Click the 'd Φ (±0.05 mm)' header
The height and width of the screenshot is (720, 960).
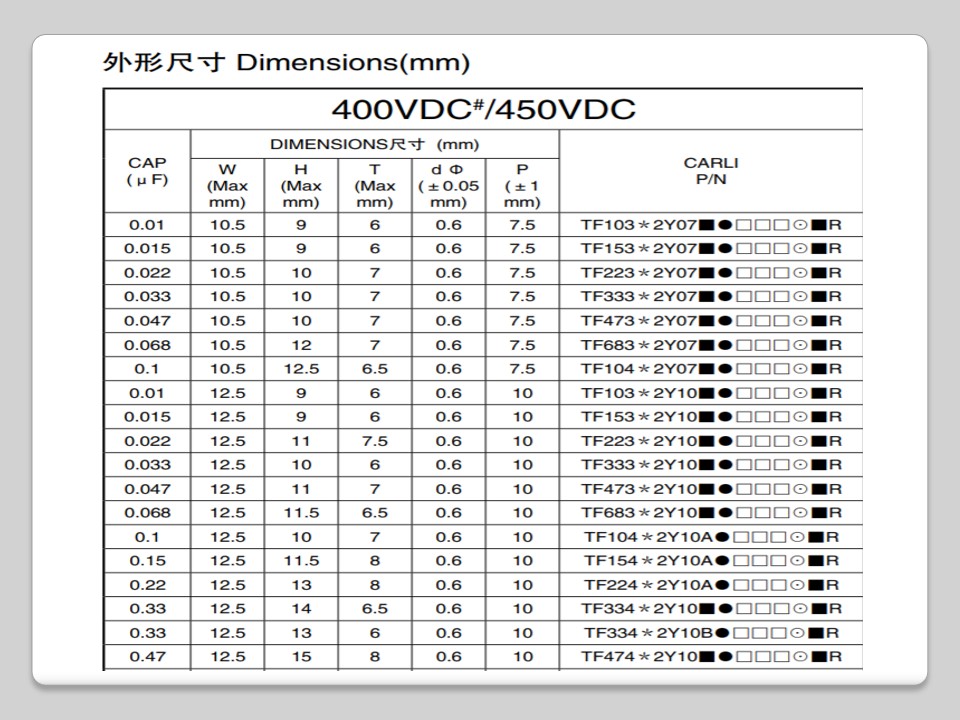click(x=448, y=185)
